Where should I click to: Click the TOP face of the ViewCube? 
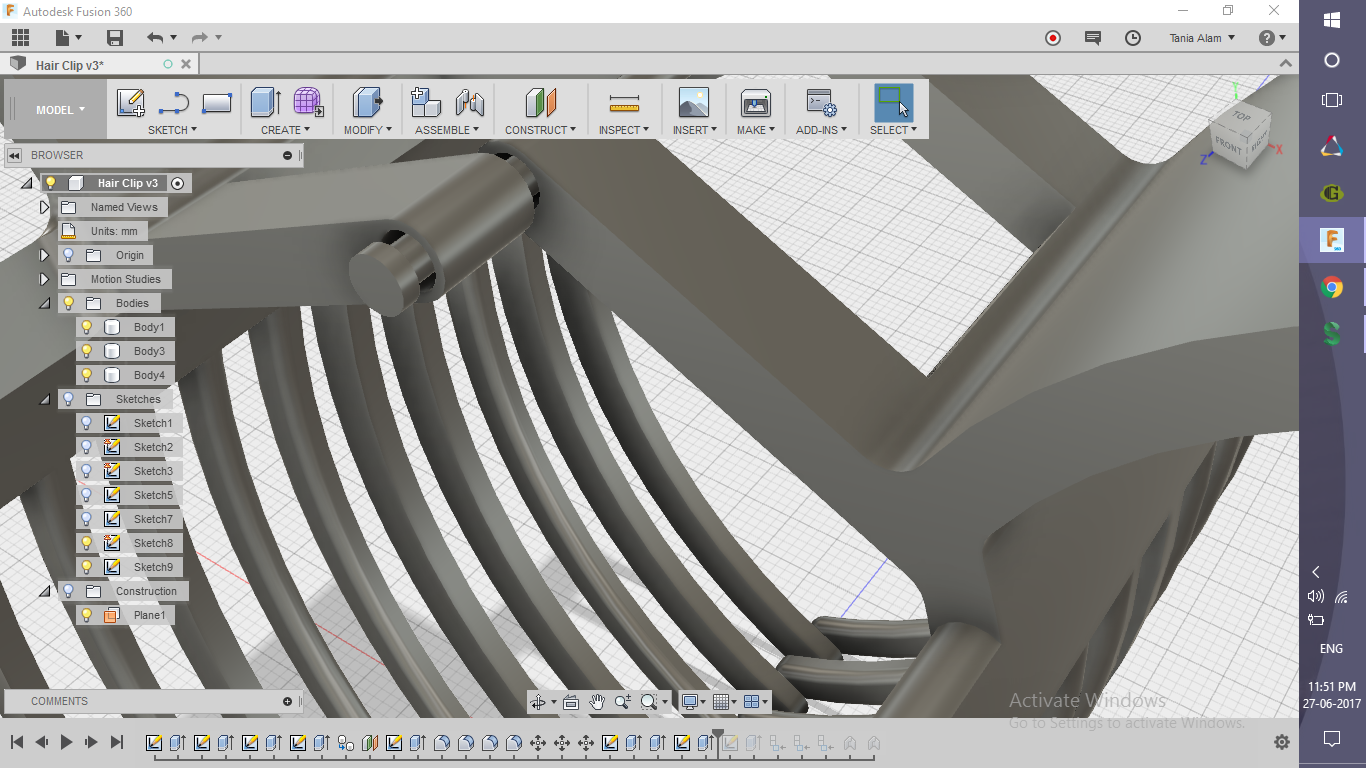1241,117
